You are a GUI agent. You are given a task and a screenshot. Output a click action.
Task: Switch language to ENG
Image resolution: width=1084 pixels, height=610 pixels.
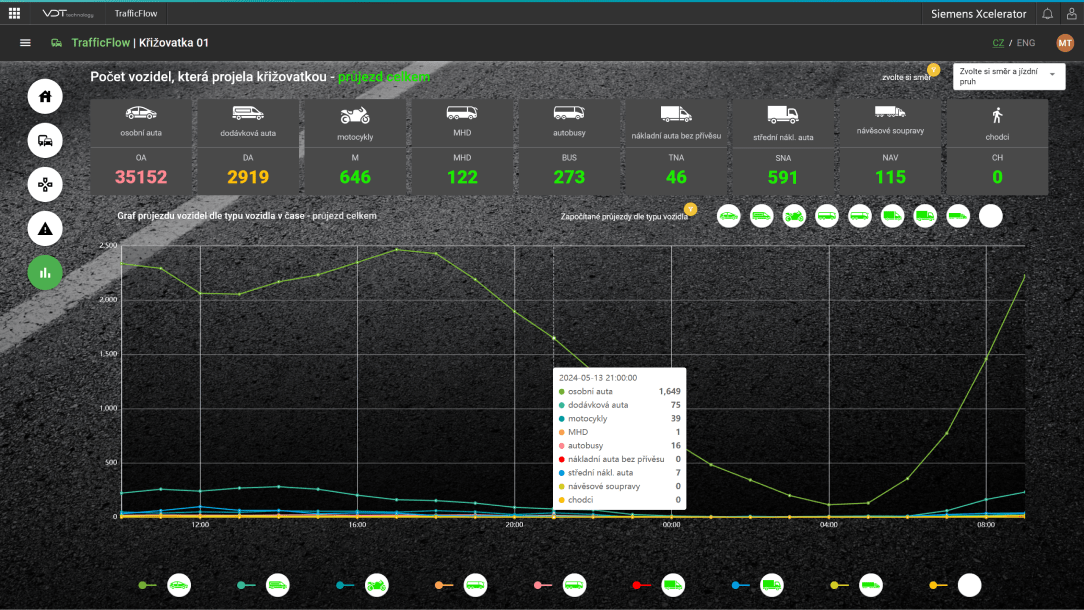[x=1026, y=43]
